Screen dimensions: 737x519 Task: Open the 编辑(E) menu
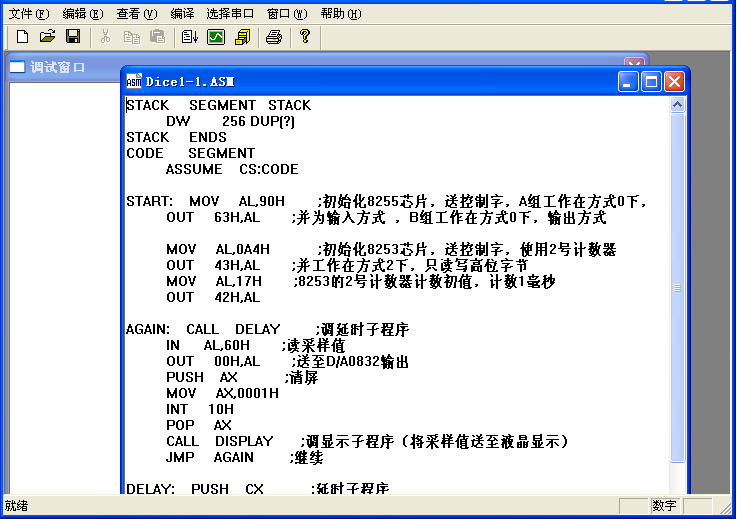pos(82,14)
